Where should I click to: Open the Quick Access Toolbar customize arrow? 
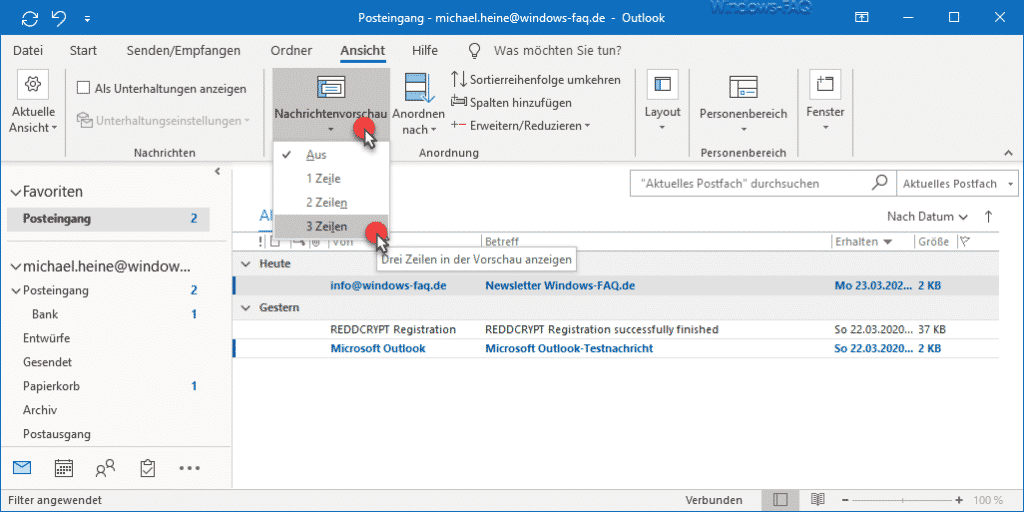tap(88, 18)
